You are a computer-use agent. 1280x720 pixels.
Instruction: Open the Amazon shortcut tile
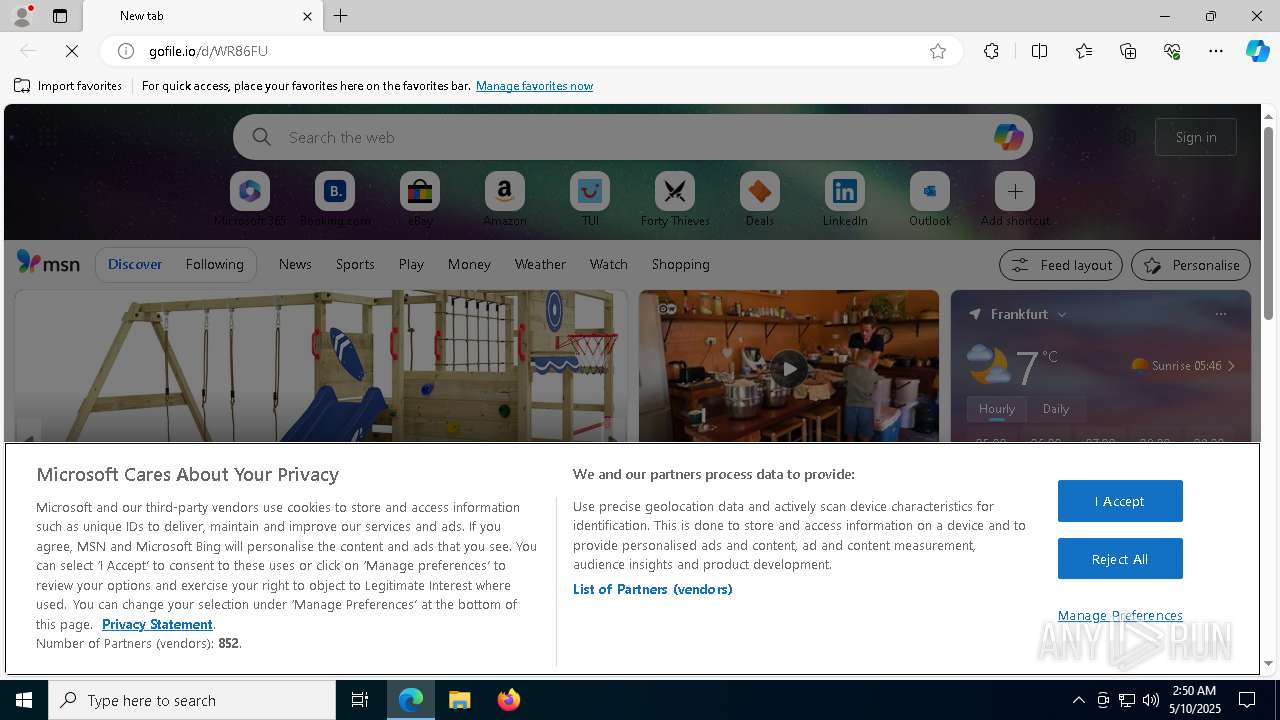(505, 199)
